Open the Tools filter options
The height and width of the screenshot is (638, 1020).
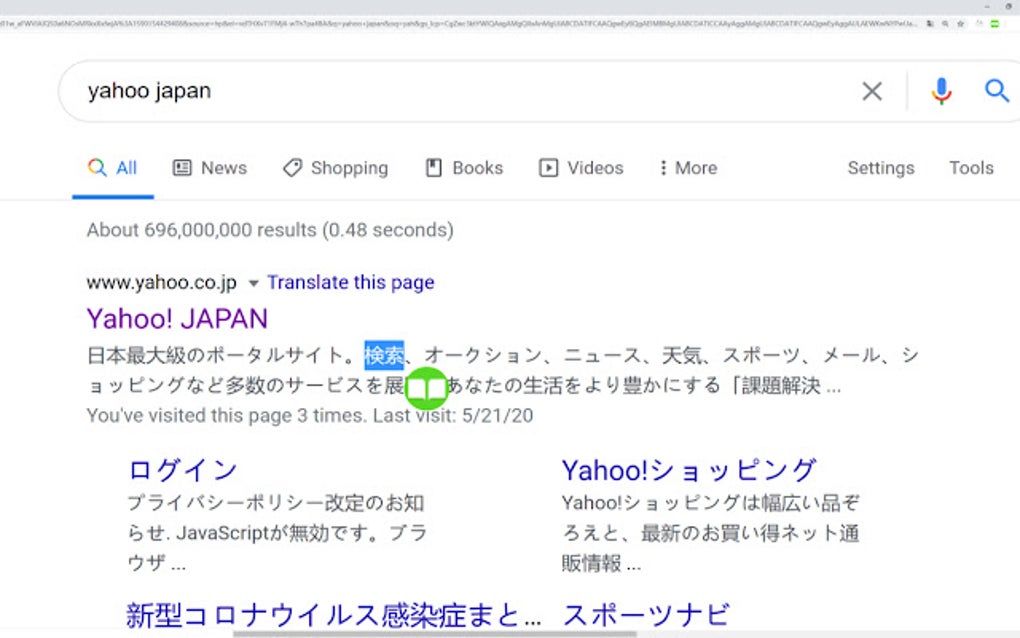(x=970, y=167)
